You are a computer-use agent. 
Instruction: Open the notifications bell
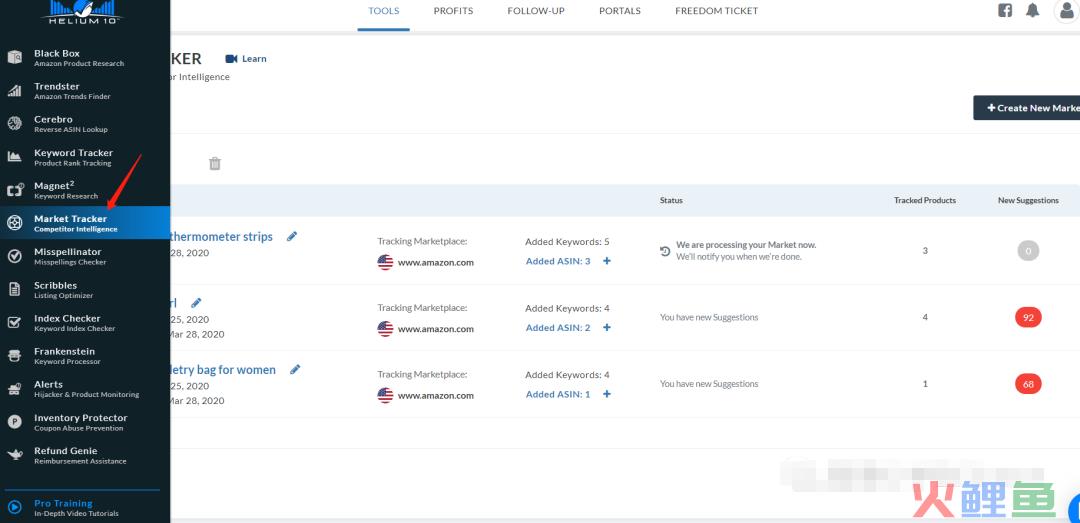(1032, 10)
